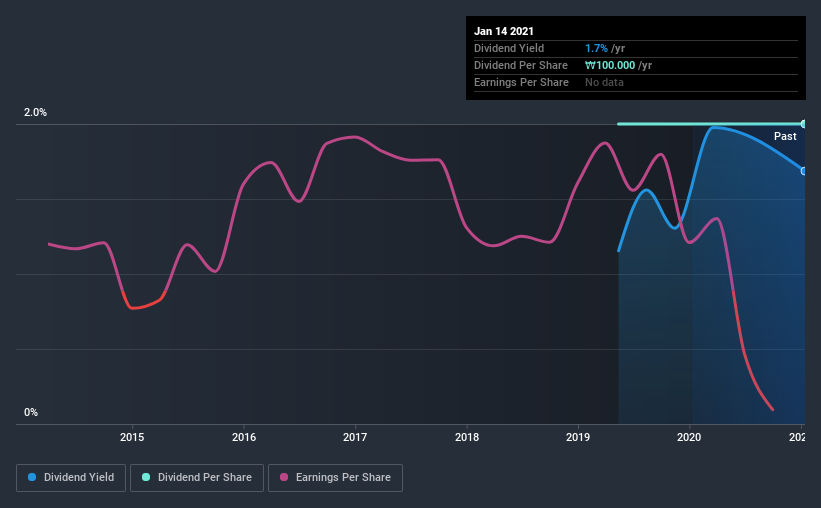Click the teal dividend per share endpoint marker

(803, 124)
